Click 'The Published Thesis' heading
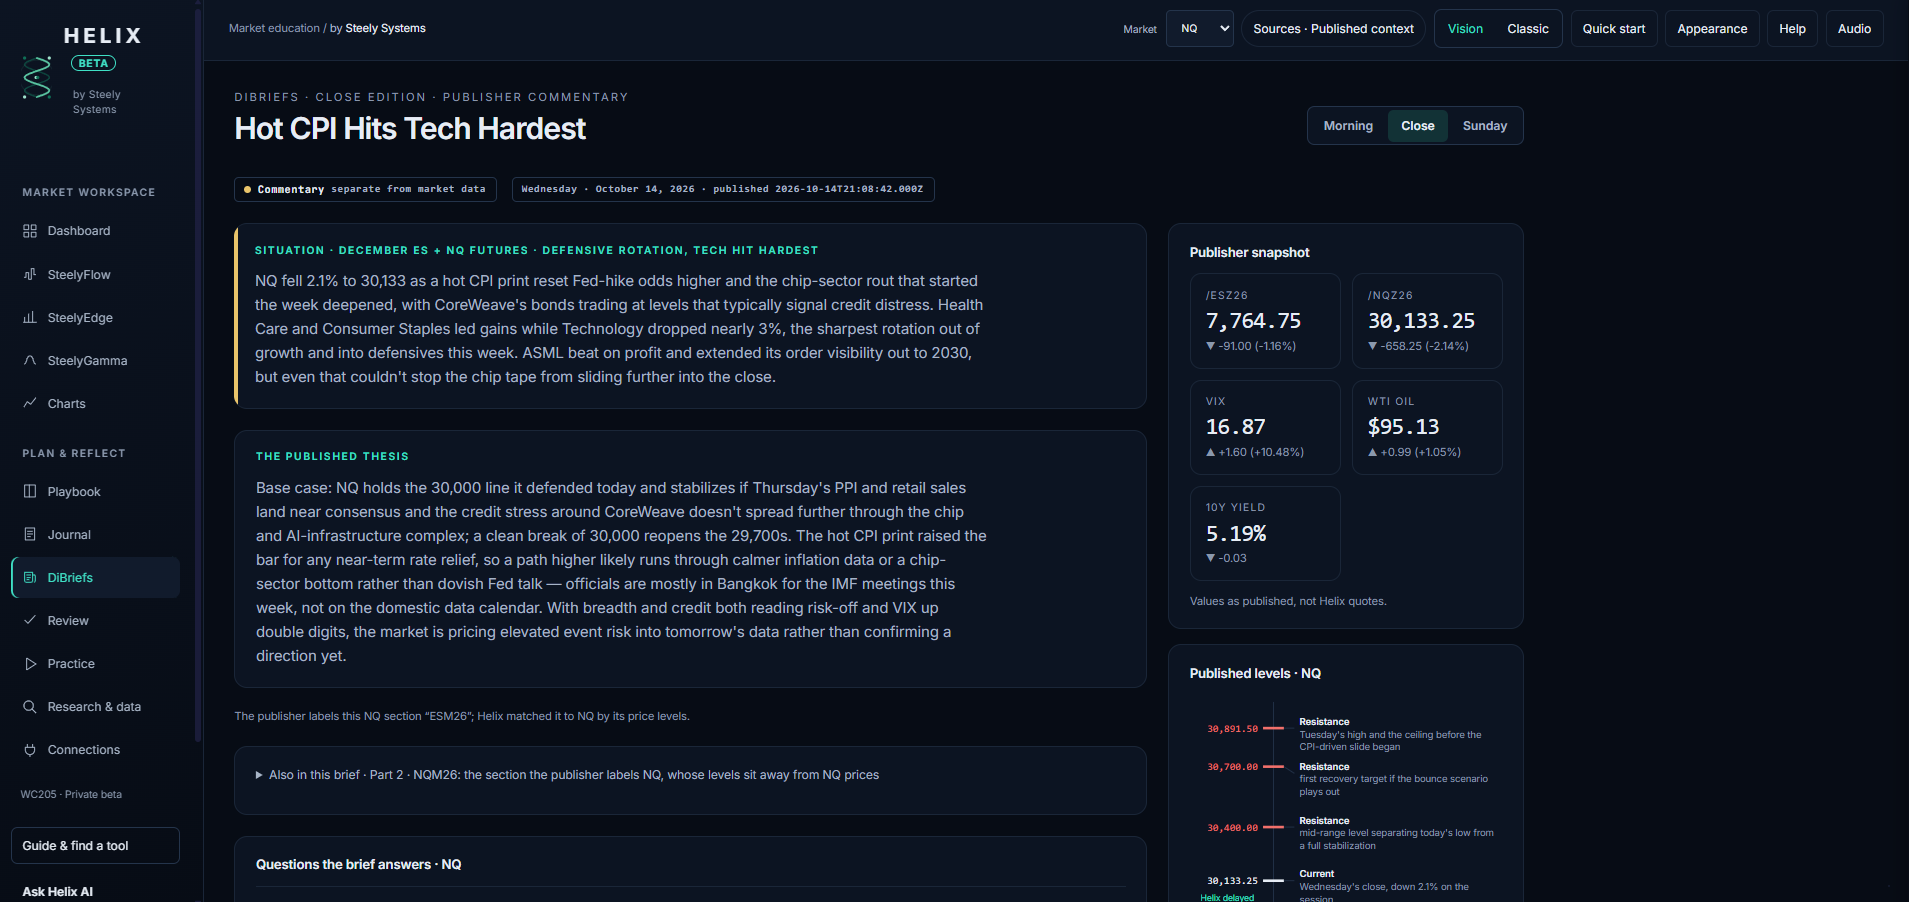The image size is (1909, 902). click(x=332, y=456)
